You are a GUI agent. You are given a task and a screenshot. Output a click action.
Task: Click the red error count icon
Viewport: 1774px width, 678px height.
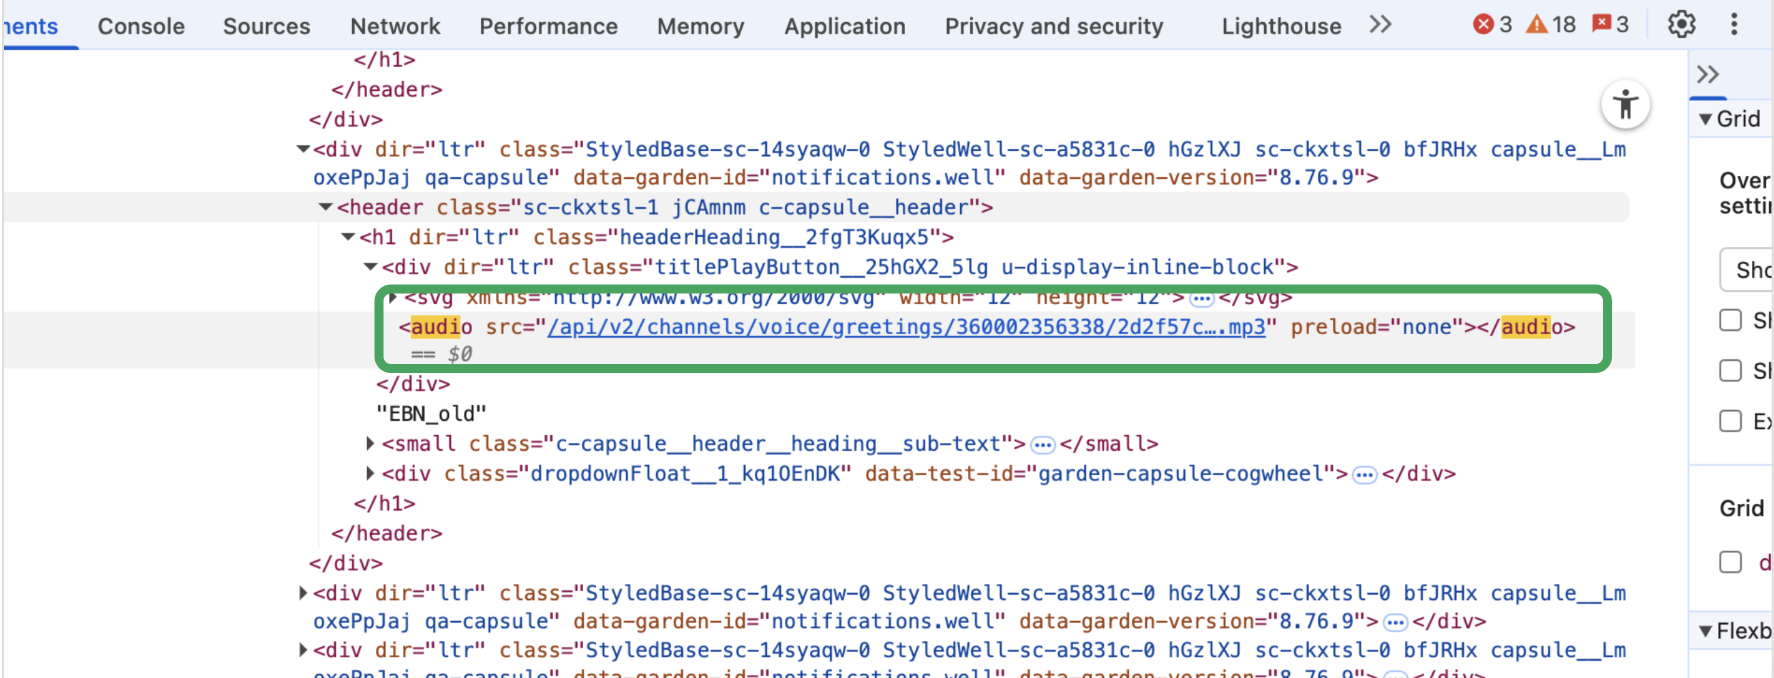[1483, 24]
